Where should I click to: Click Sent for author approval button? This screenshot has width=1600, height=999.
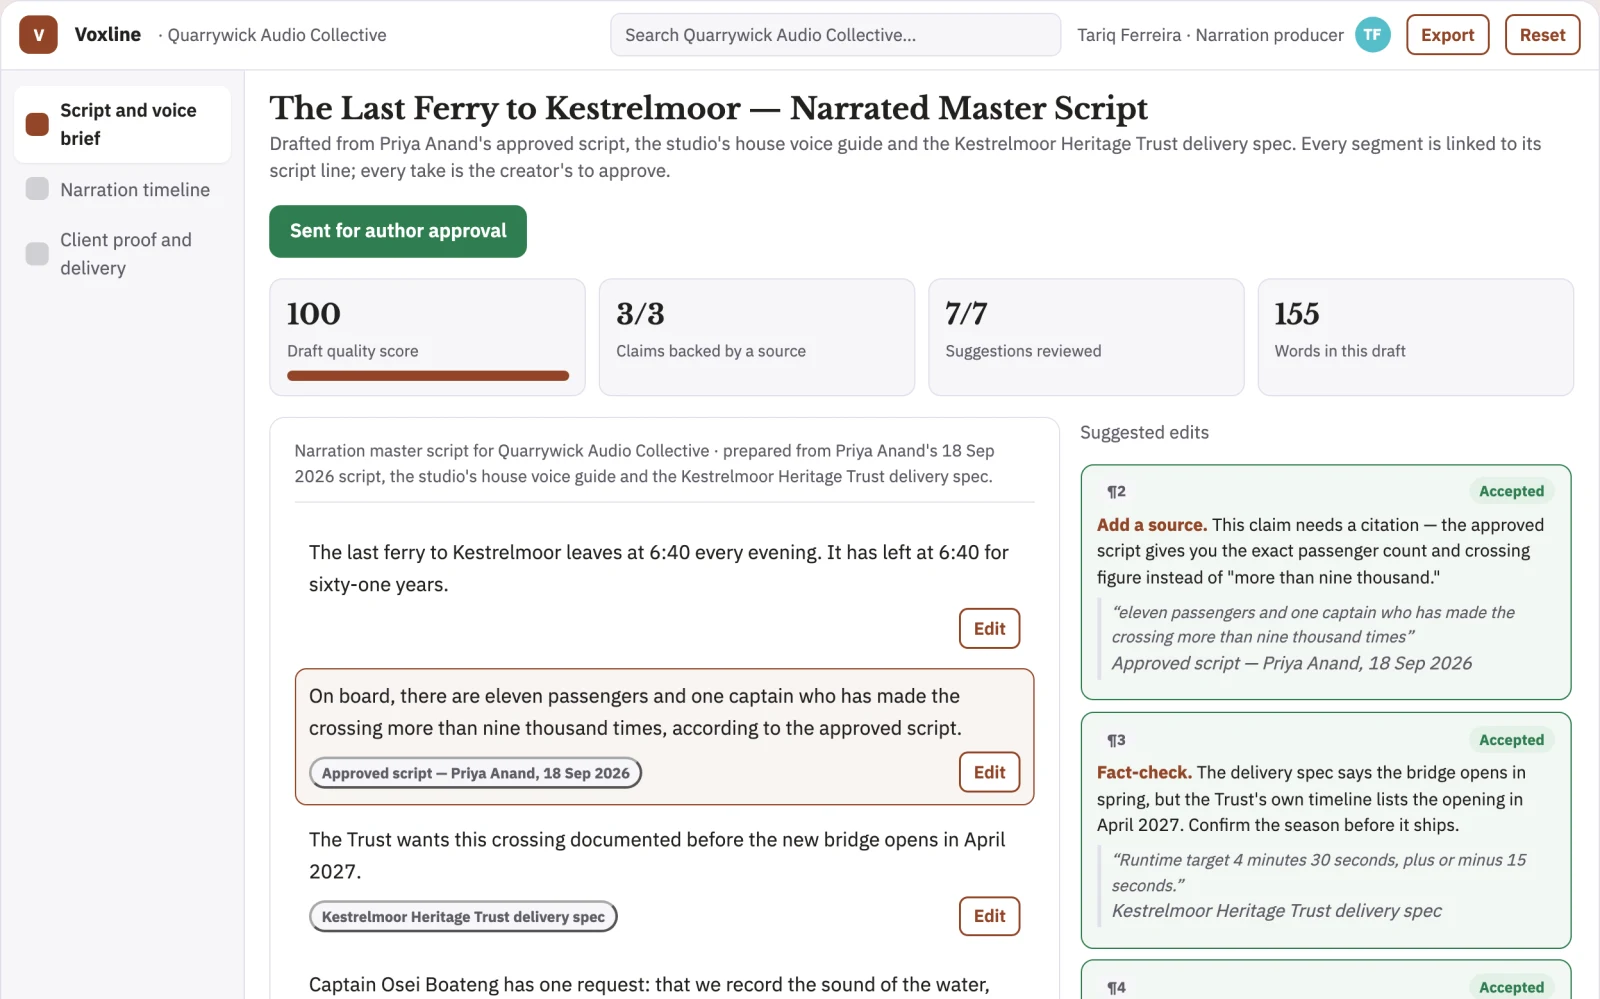[398, 231]
